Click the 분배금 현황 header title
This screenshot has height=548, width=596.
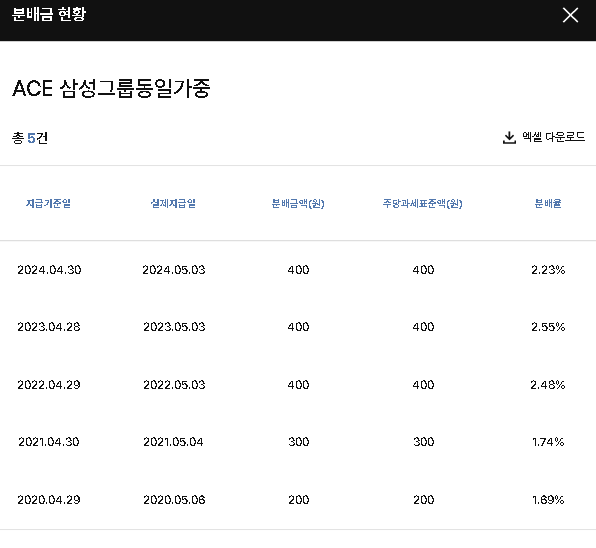[49, 14]
